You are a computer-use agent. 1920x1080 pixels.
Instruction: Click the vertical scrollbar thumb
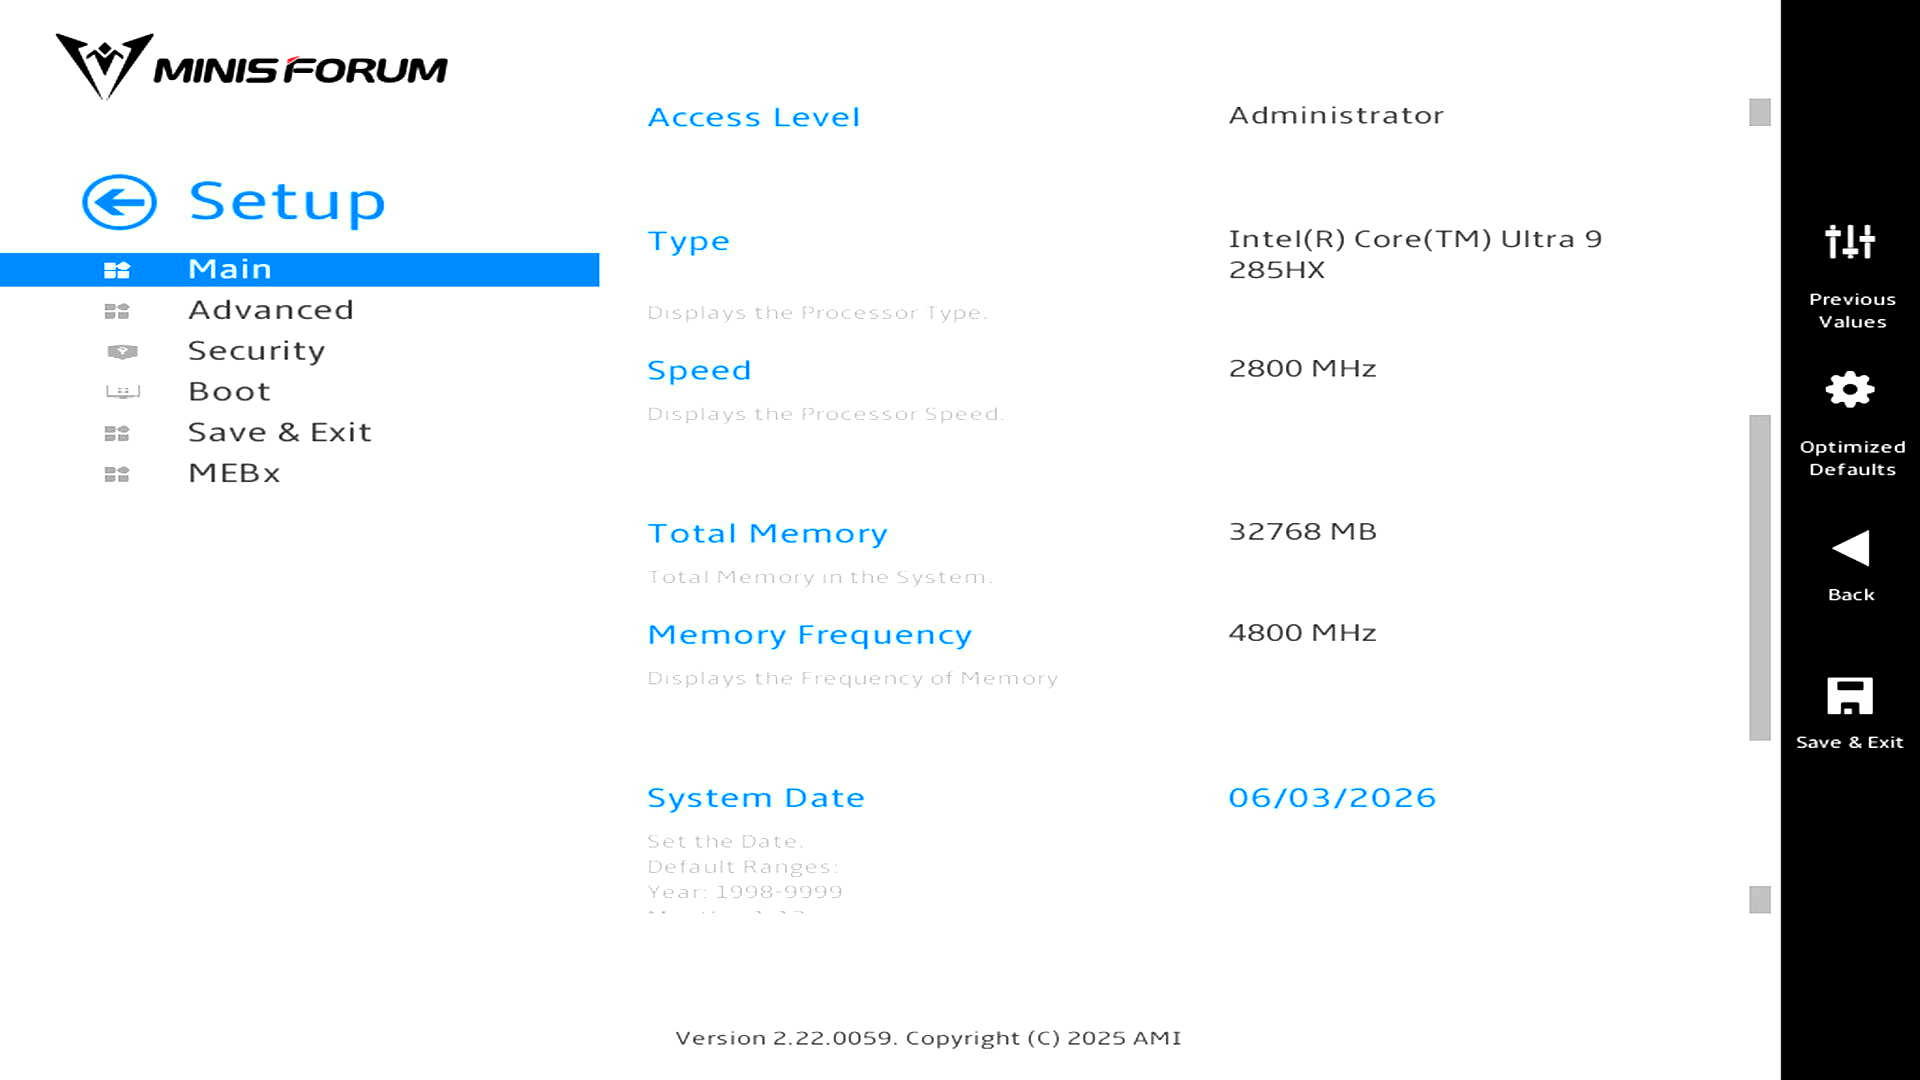[x=1760, y=577]
